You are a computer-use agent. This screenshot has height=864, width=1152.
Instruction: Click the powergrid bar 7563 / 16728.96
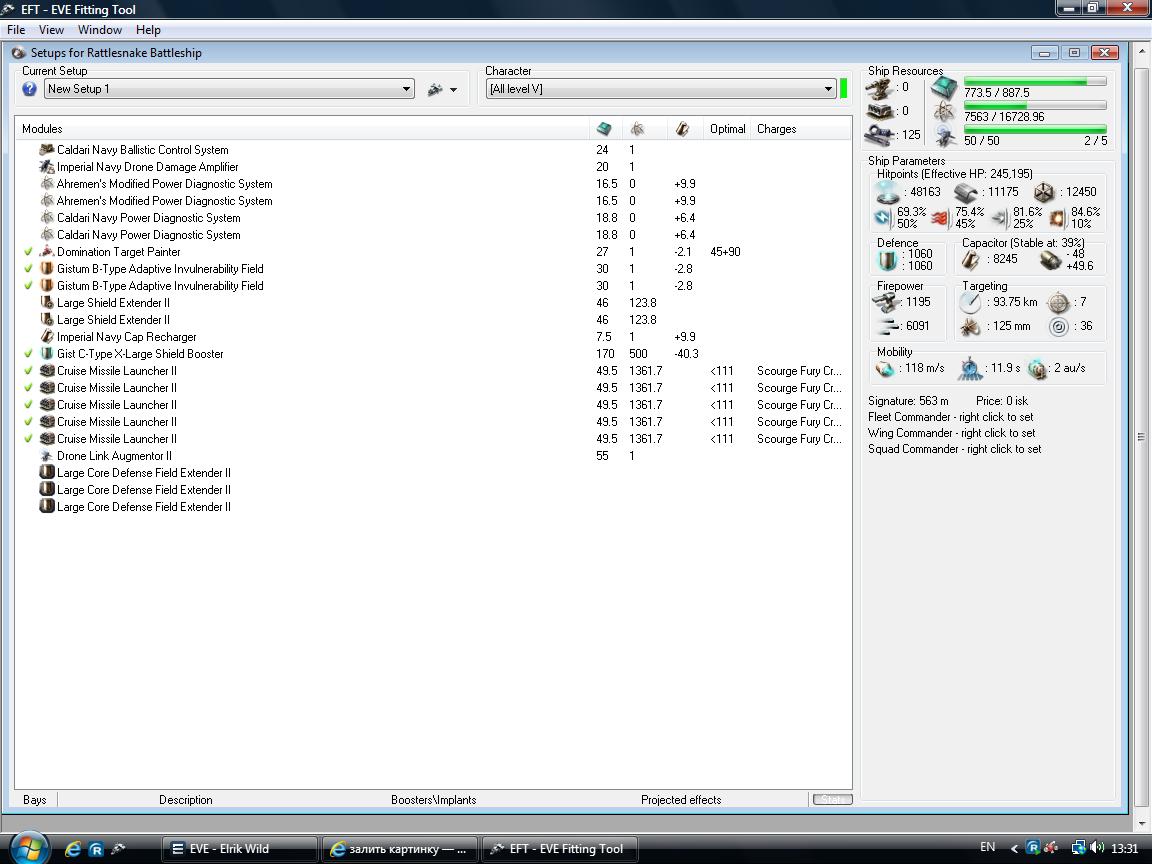click(1034, 106)
